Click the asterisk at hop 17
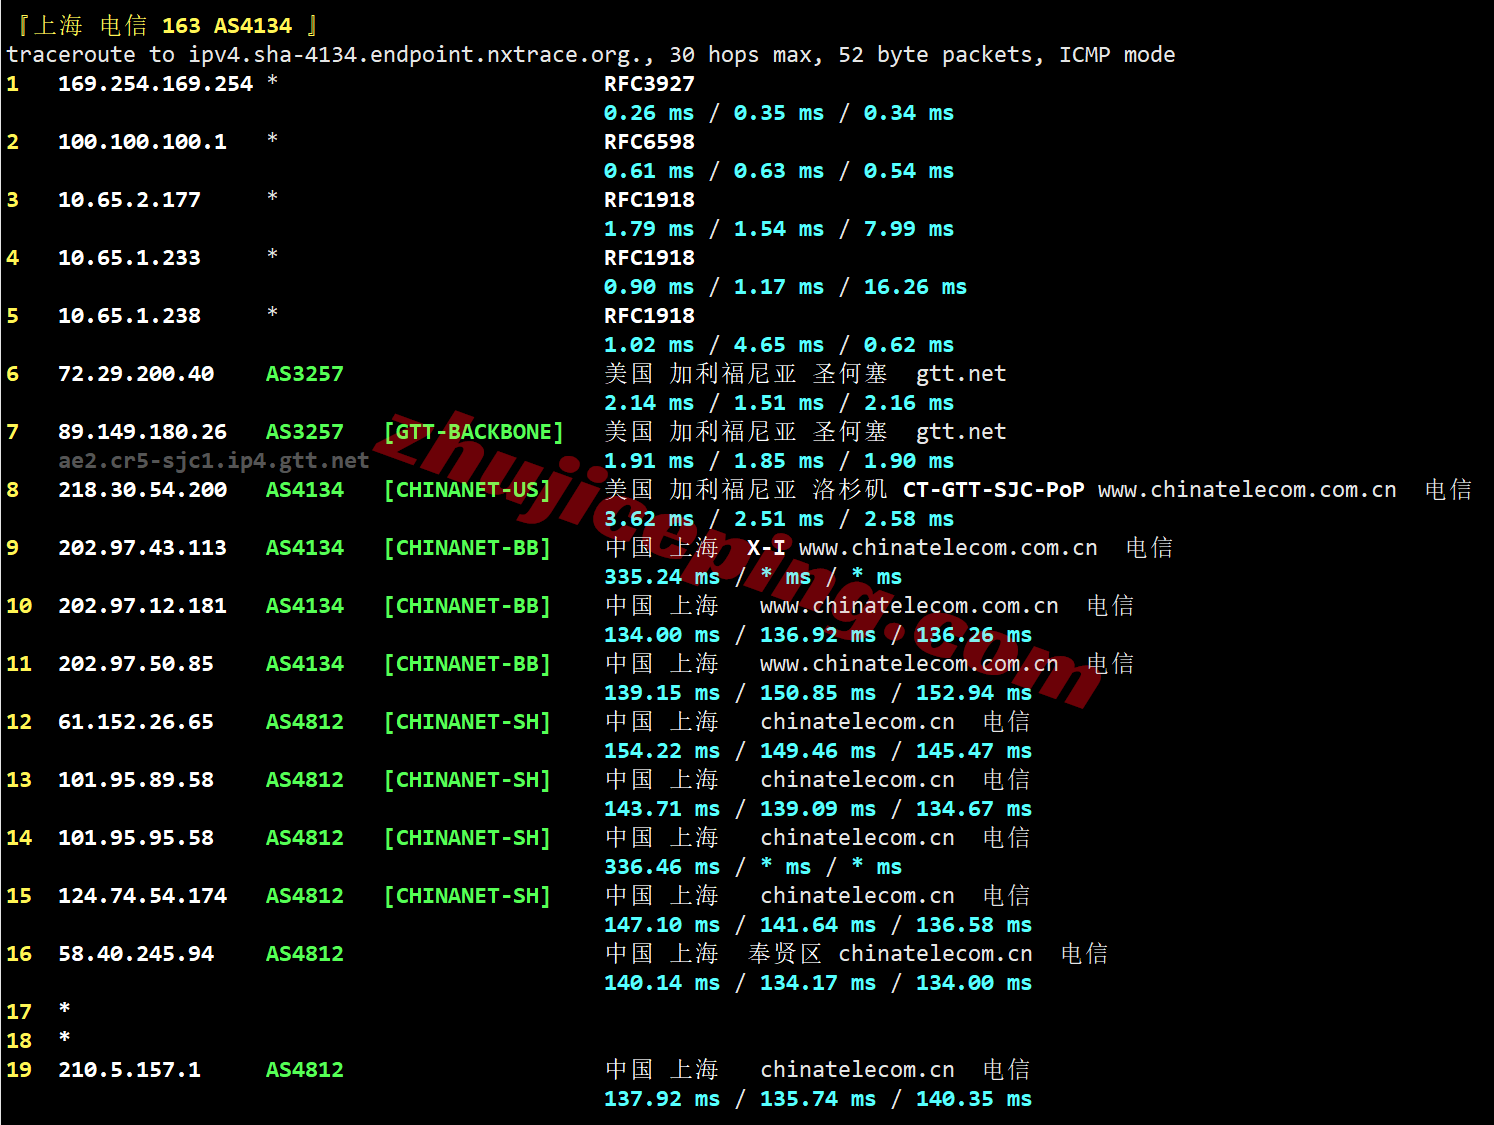Viewport: 1494px width, 1125px height. [x=65, y=1009]
